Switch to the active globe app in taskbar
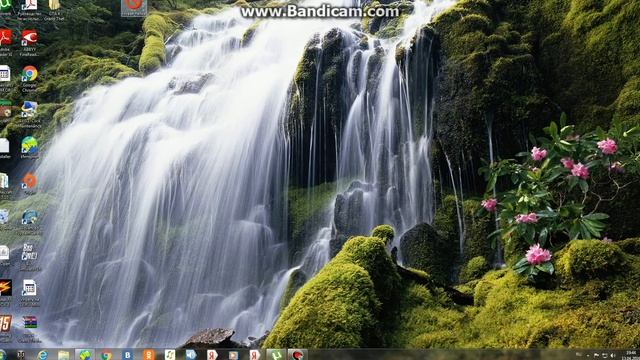 tap(84, 355)
